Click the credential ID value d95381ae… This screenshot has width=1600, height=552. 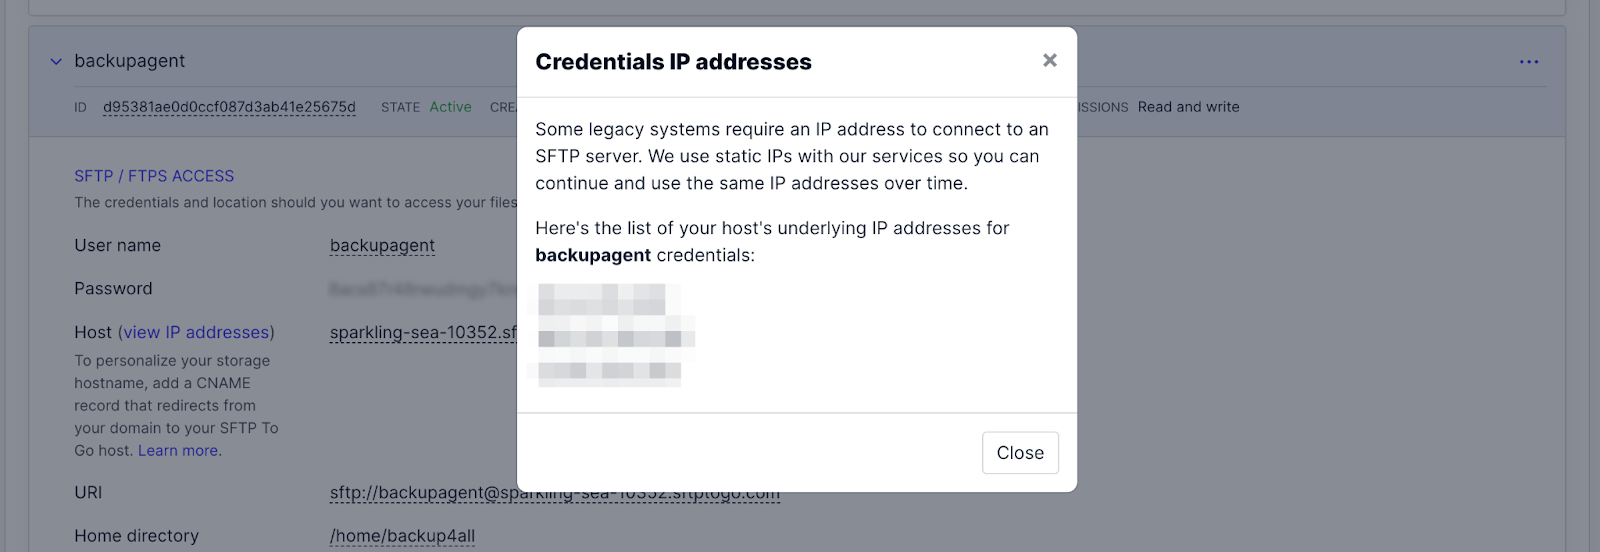[229, 107]
